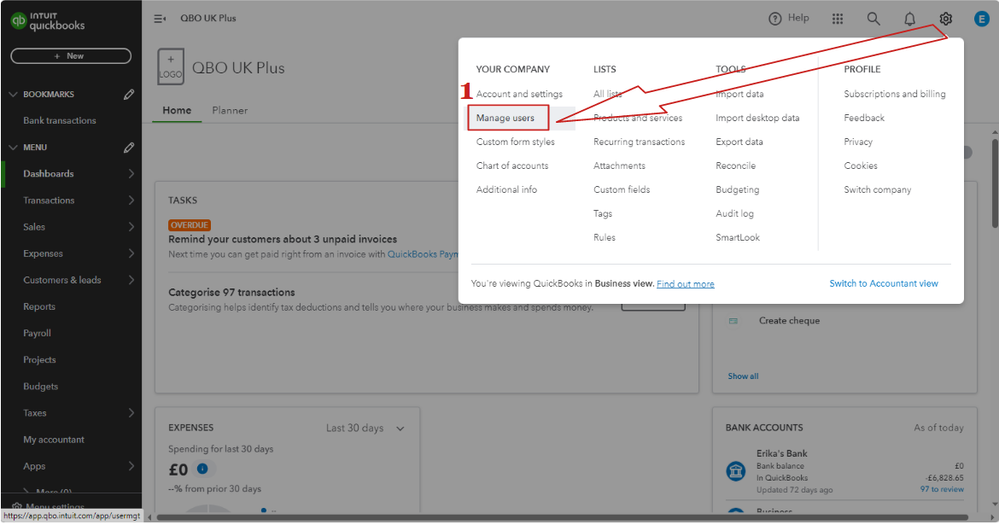Viewport: 999px width, 524px height.
Task: Open the apps grid icon
Action: (838, 18)
